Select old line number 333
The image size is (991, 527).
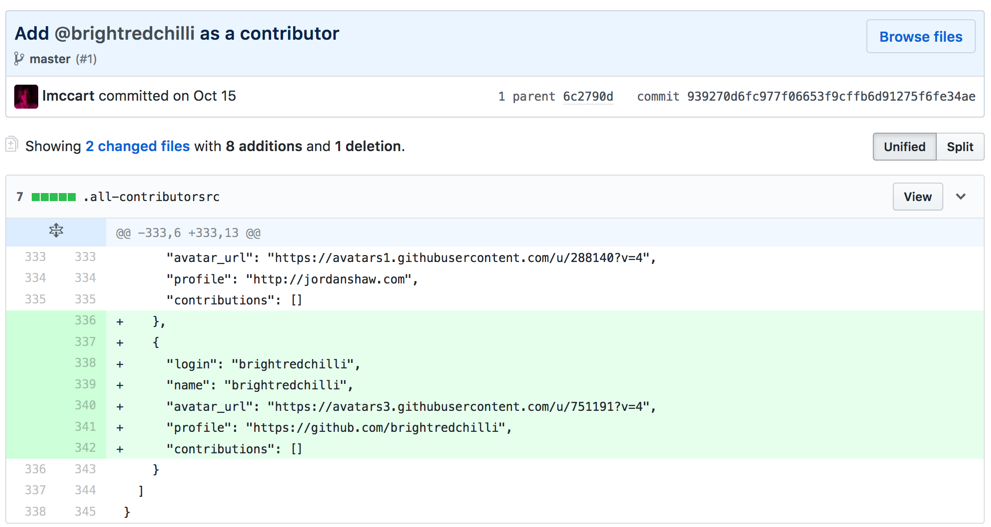click(35, 257)
